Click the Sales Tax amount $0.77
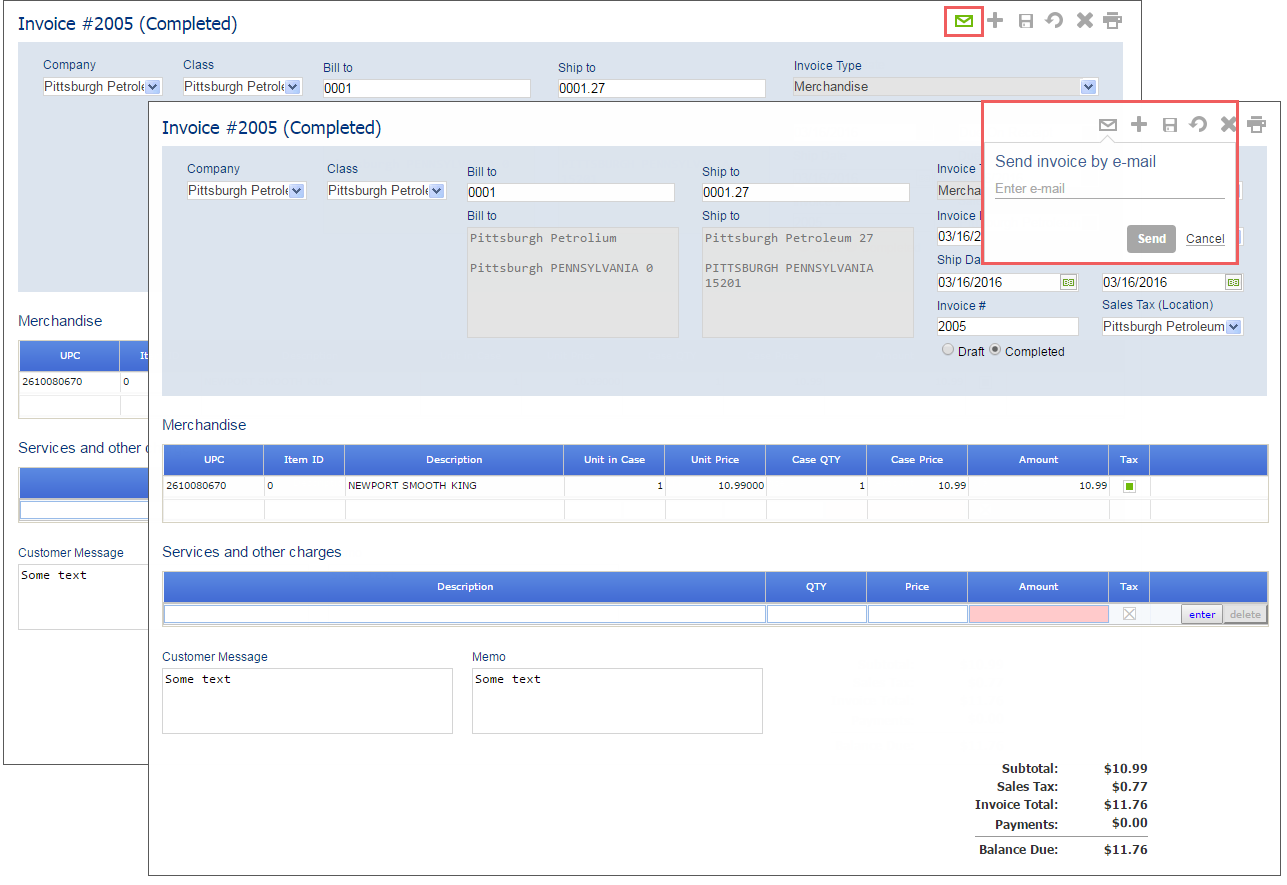The image size is (1287, 885). pyautogui.click(x=1129, y=787)
